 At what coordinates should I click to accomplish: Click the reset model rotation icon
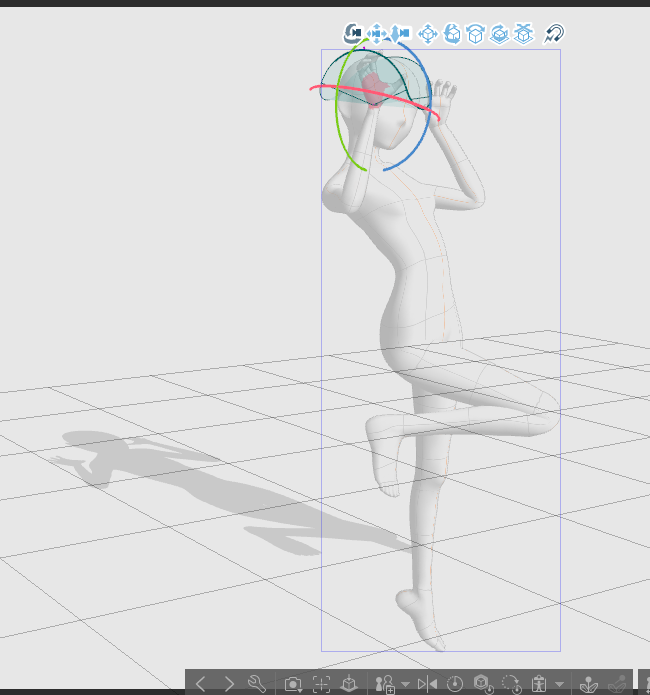click(511, 684)
